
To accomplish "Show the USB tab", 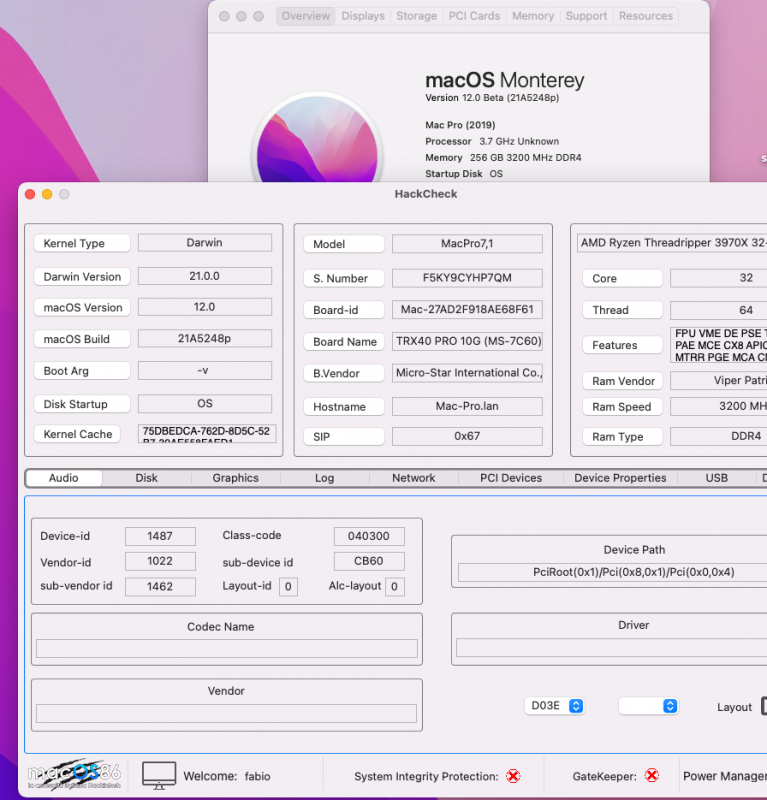I will (x=716, y=478).
